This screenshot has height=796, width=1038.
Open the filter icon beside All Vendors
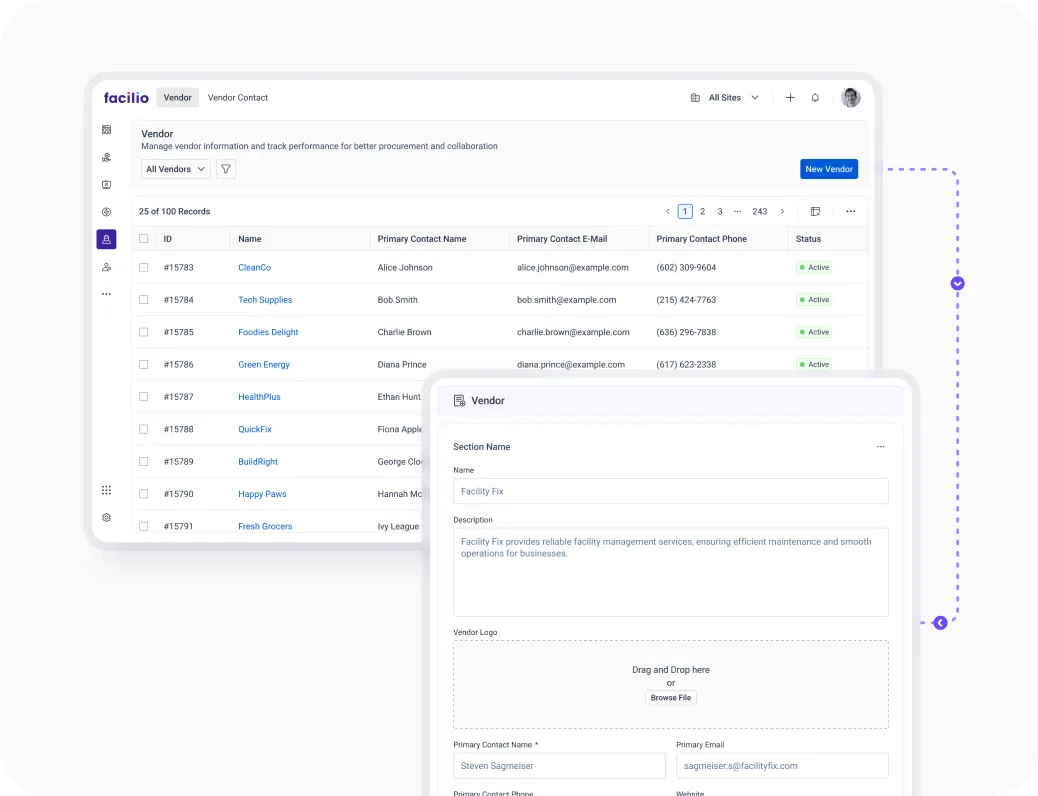click(225, 169)
